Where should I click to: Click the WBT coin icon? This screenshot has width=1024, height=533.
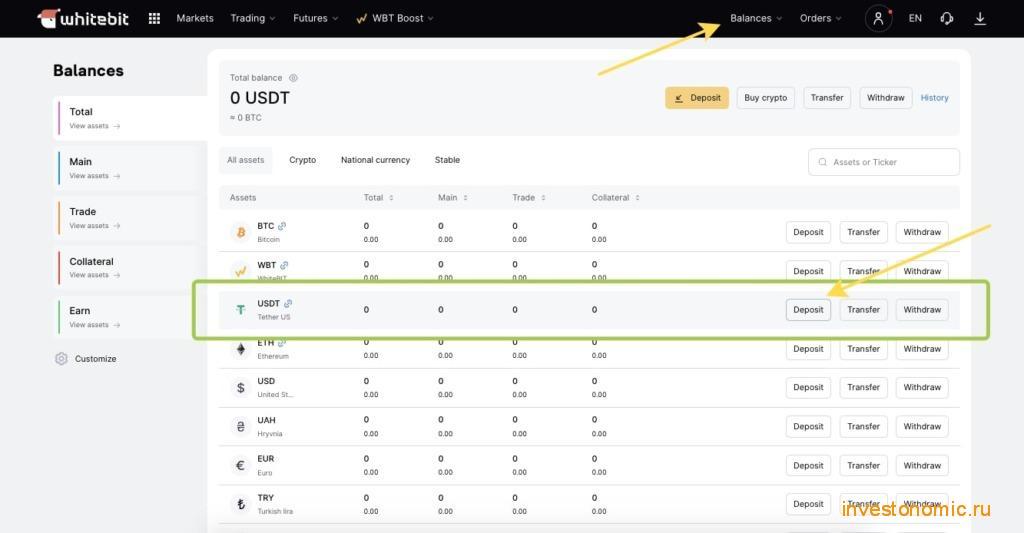point(241,270)
